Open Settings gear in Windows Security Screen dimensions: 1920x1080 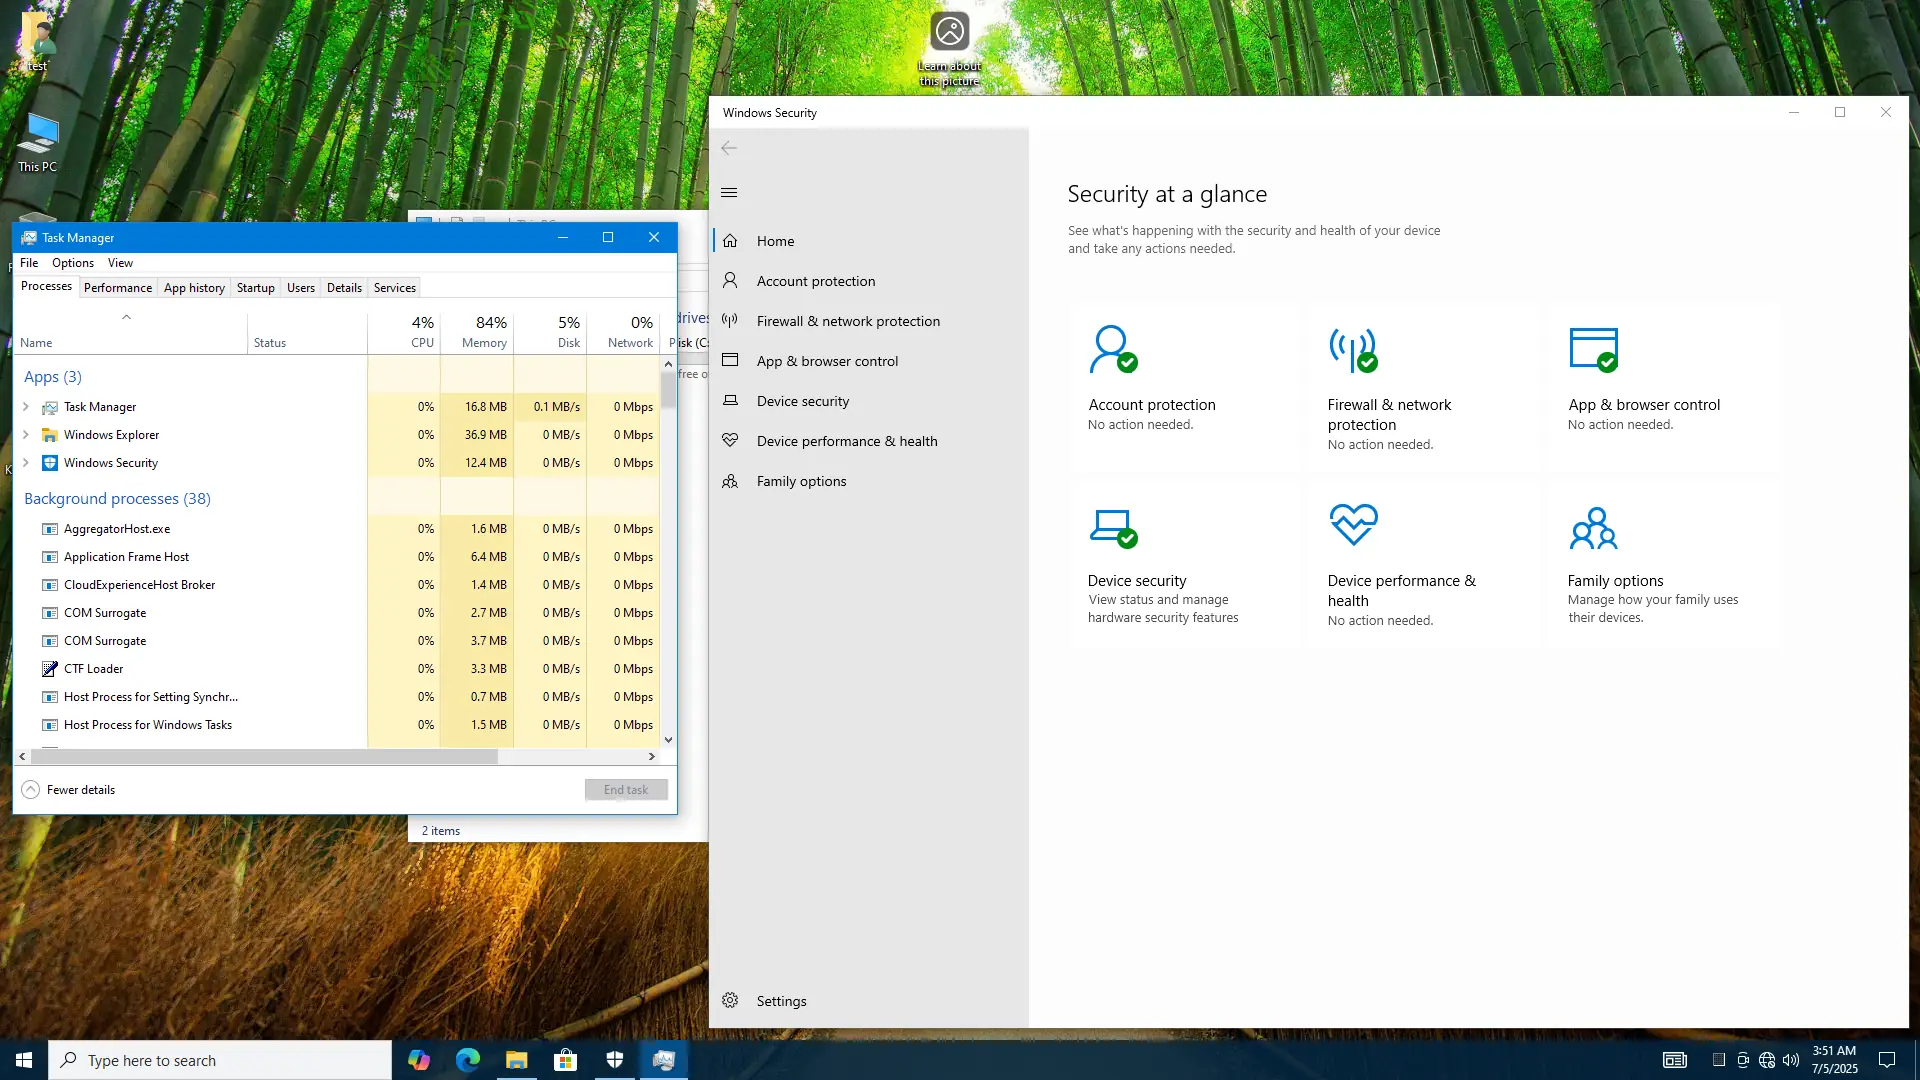pyautogui.click(x=731, y=1001)
